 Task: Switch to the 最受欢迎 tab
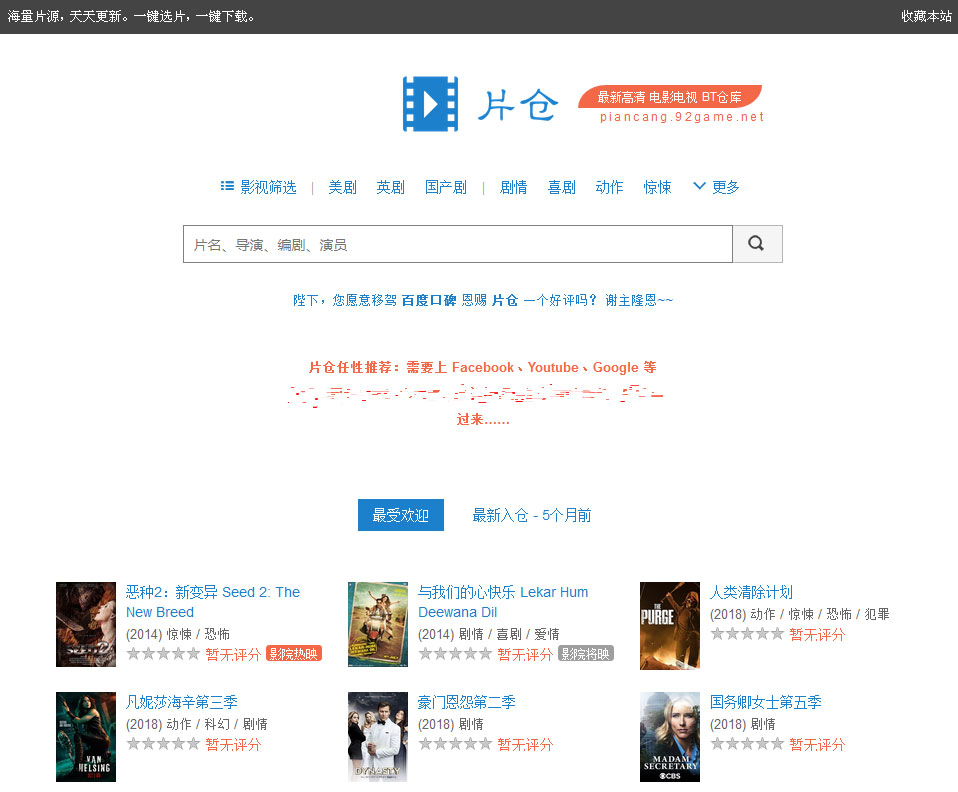pos(401,515)
